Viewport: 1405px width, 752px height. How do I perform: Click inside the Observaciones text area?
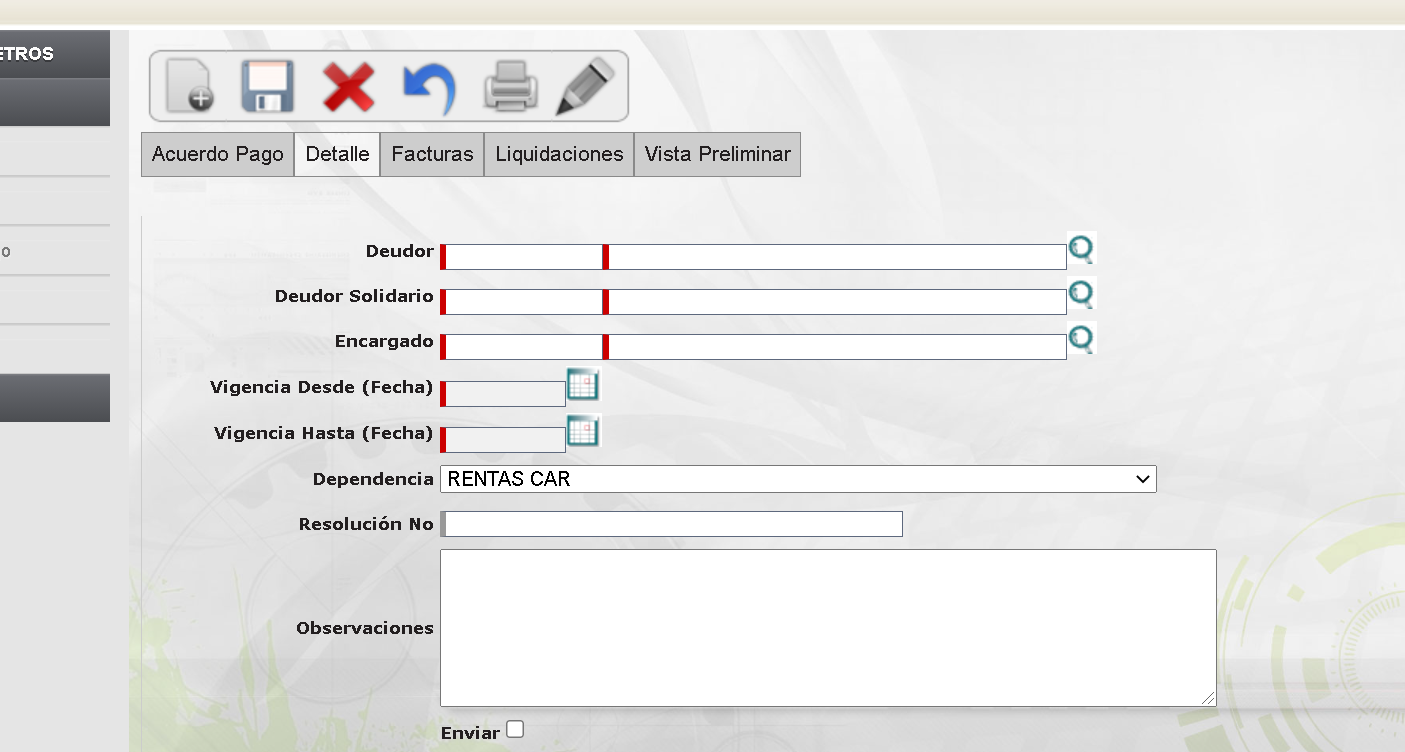[x=827, y=628]
